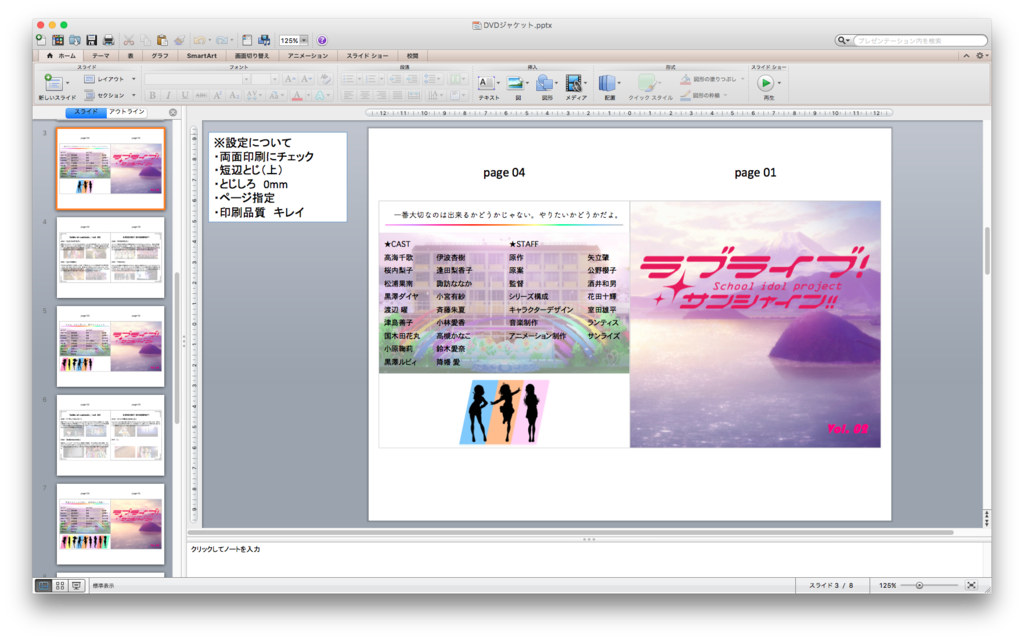
Task: Open the スライド ショー ribbon tab
Action: click(x=367, y=56)
